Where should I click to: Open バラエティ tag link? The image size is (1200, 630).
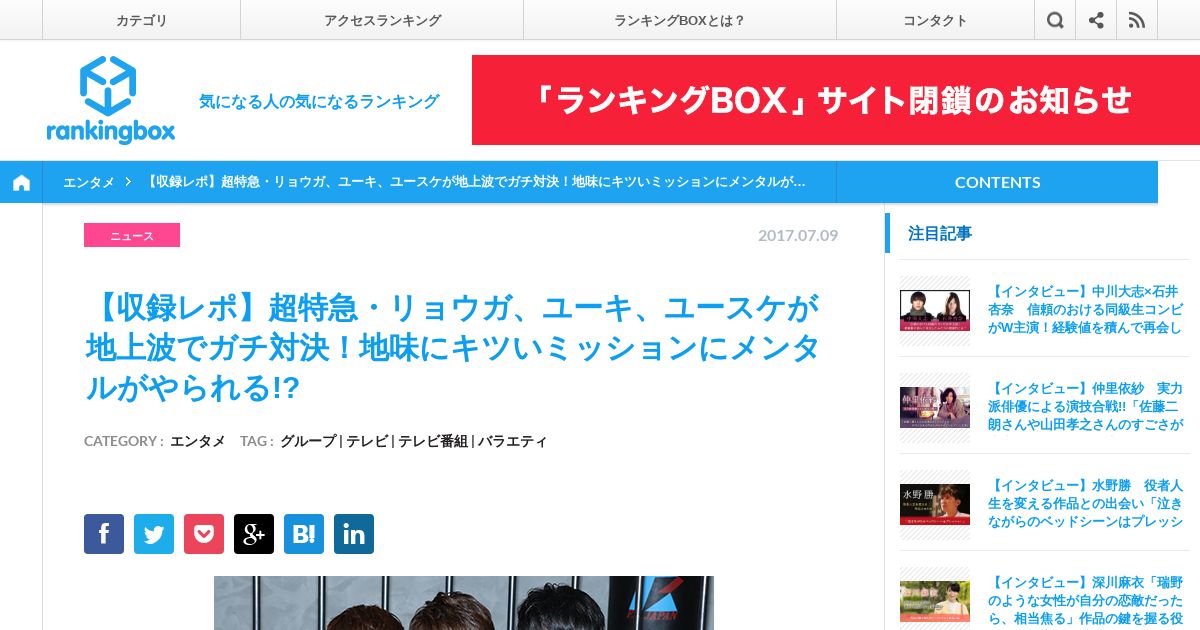click(x=512, y=441)
